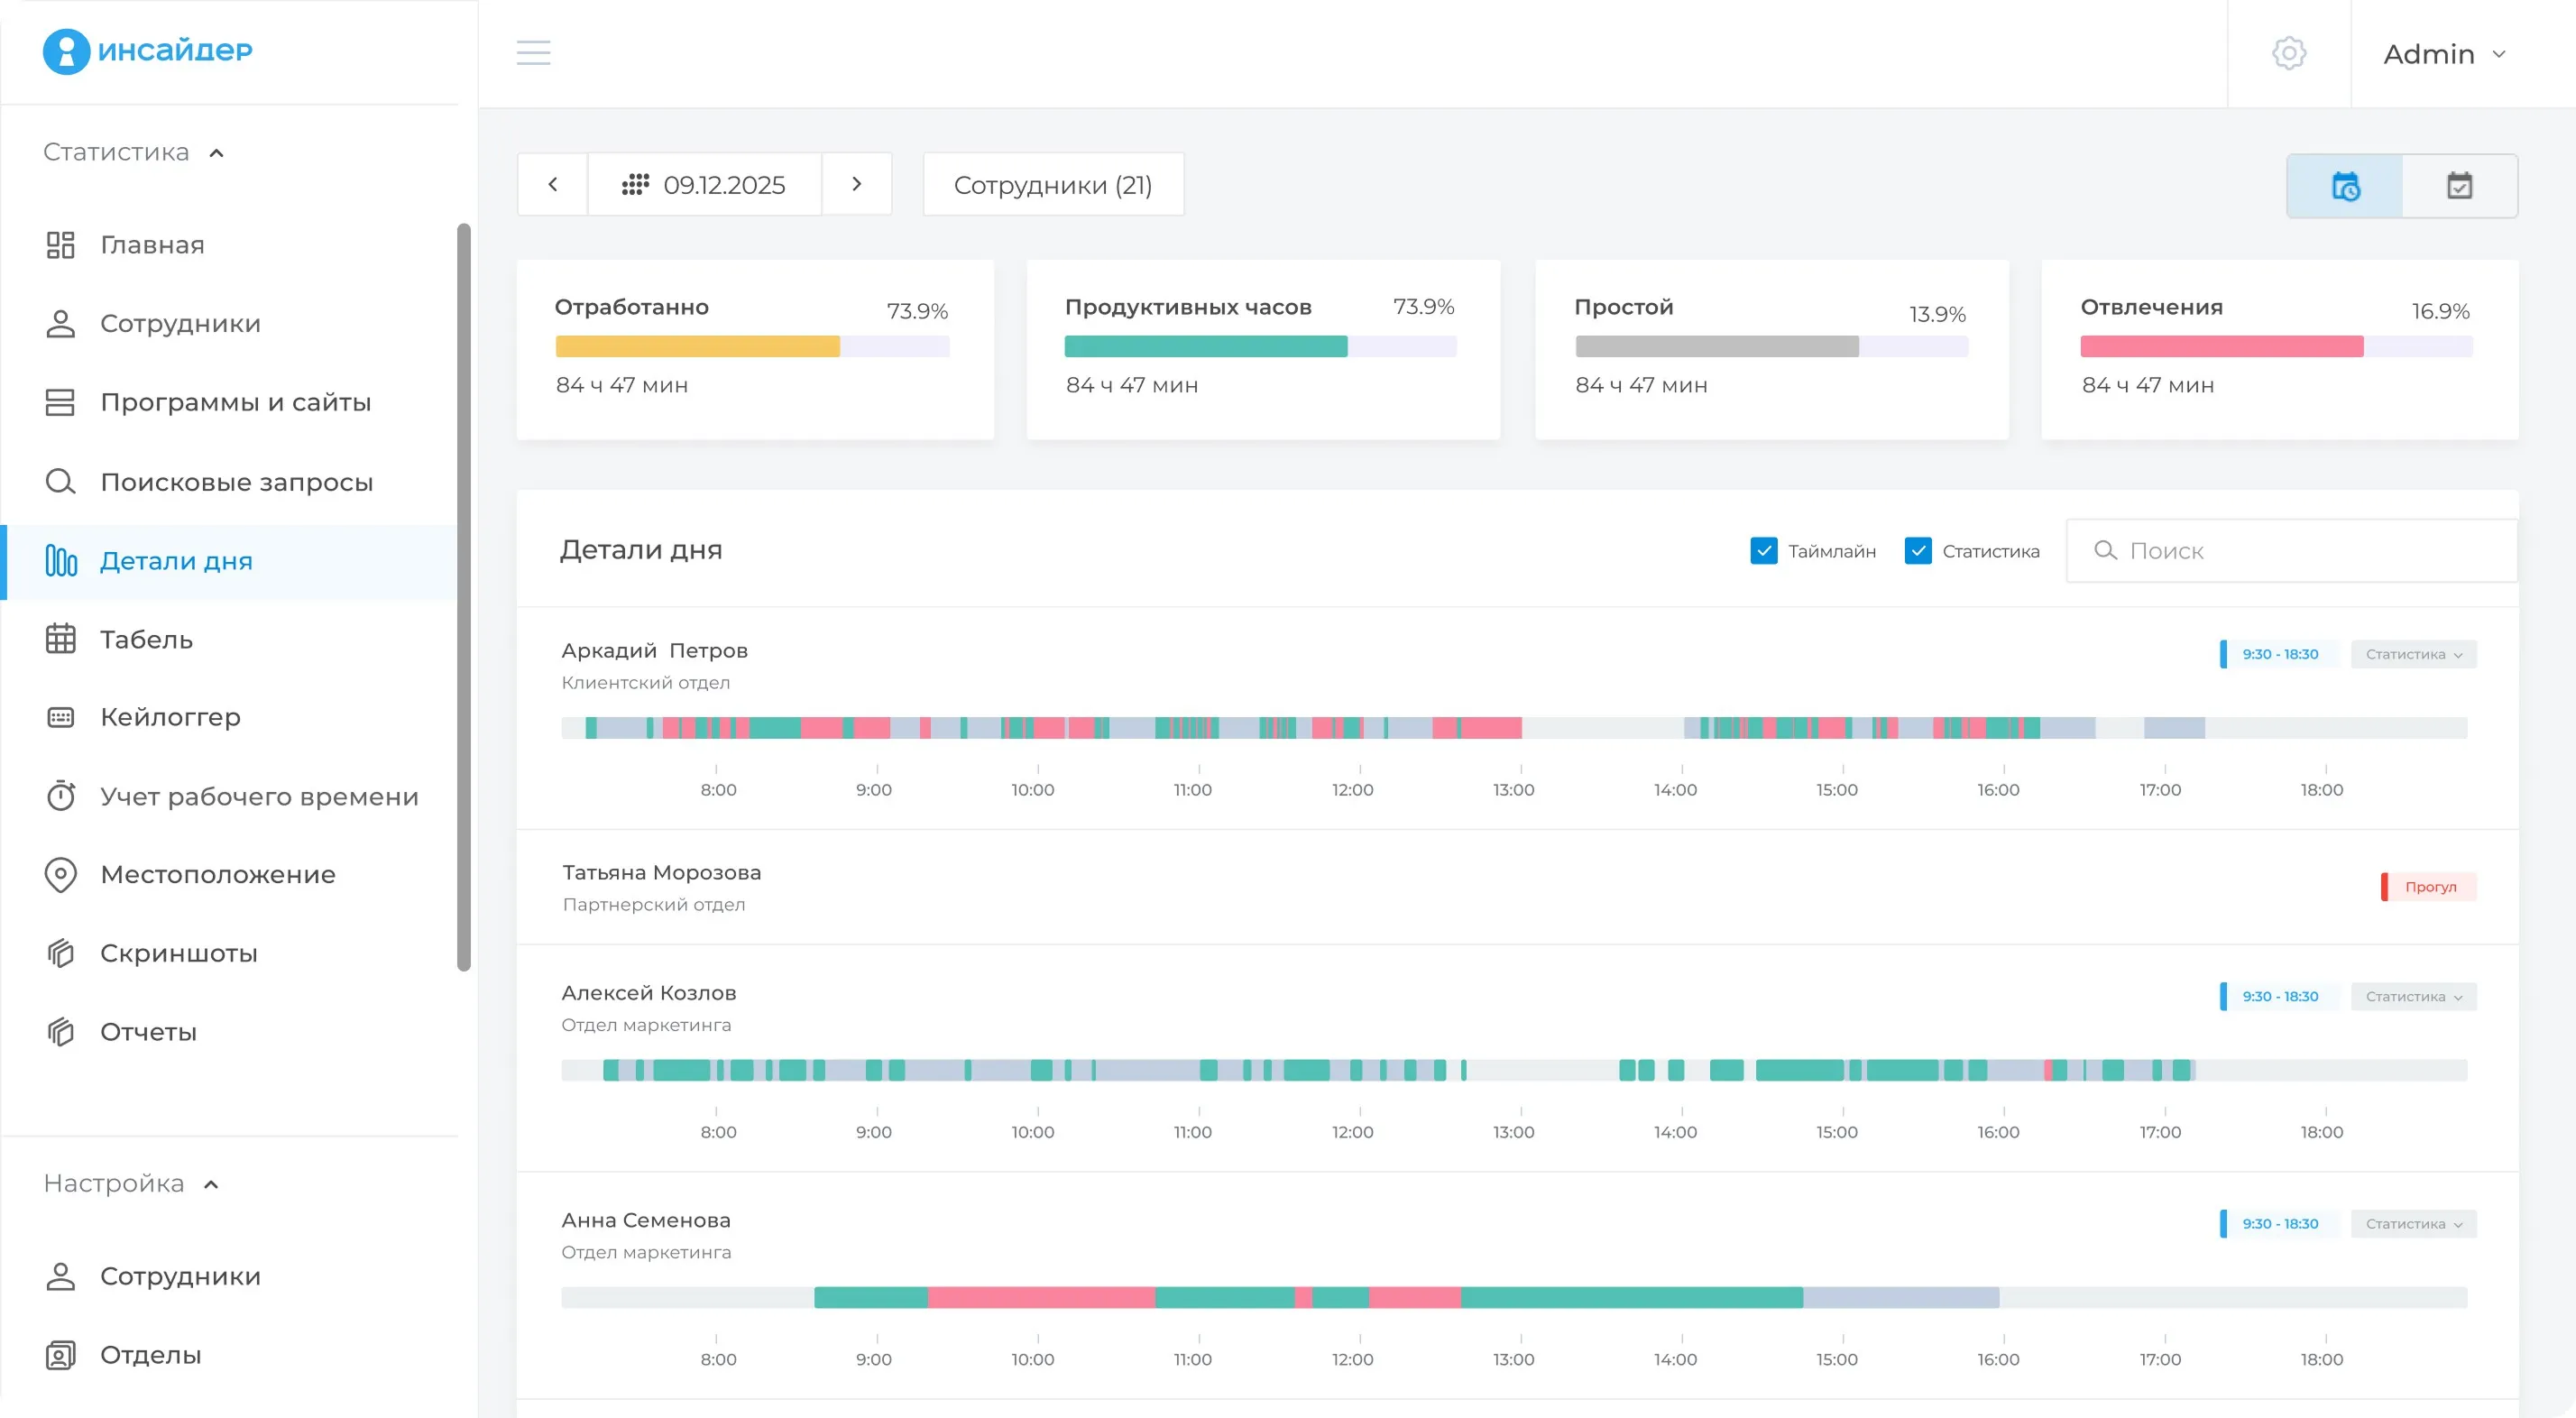2576x1418 pixels.
Task: Switch to the calendar-check view icon
Action: pyautogui.click(x=2459, y=186)
